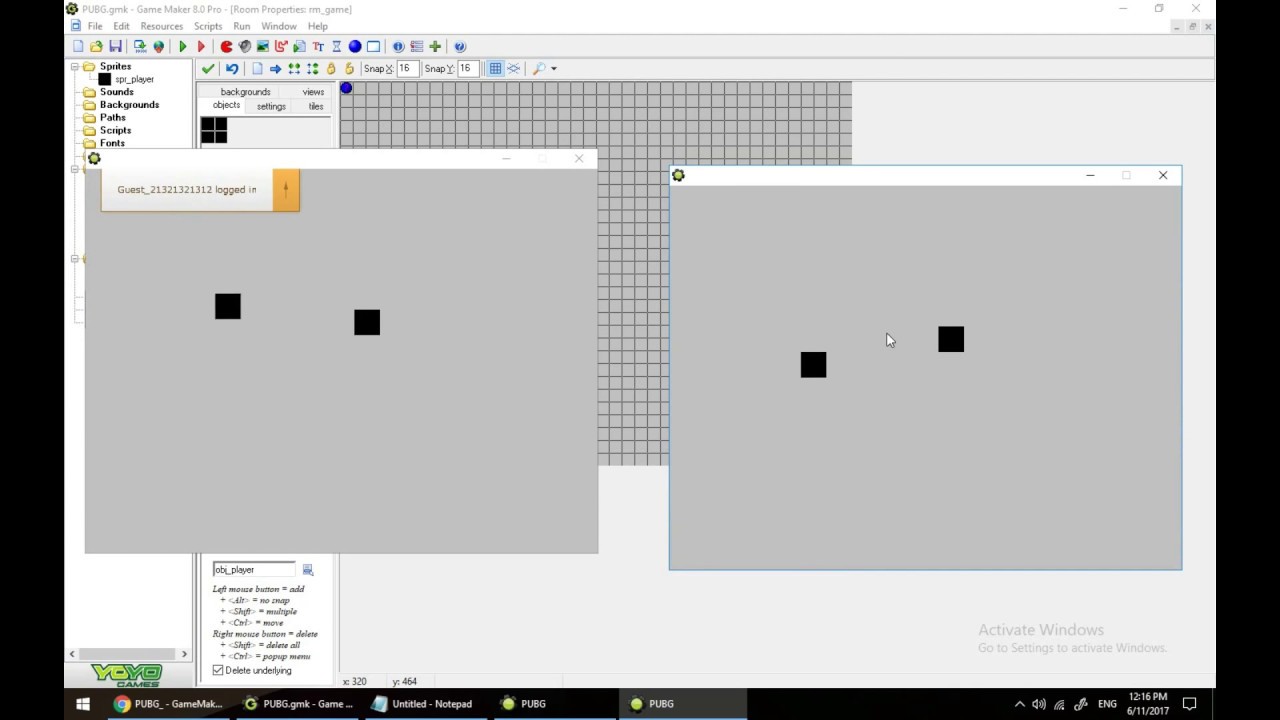Viewport: 1280px width, 720px height.
Task: Run in debug mode with the red arrow
Action: (x=201, y=46)
